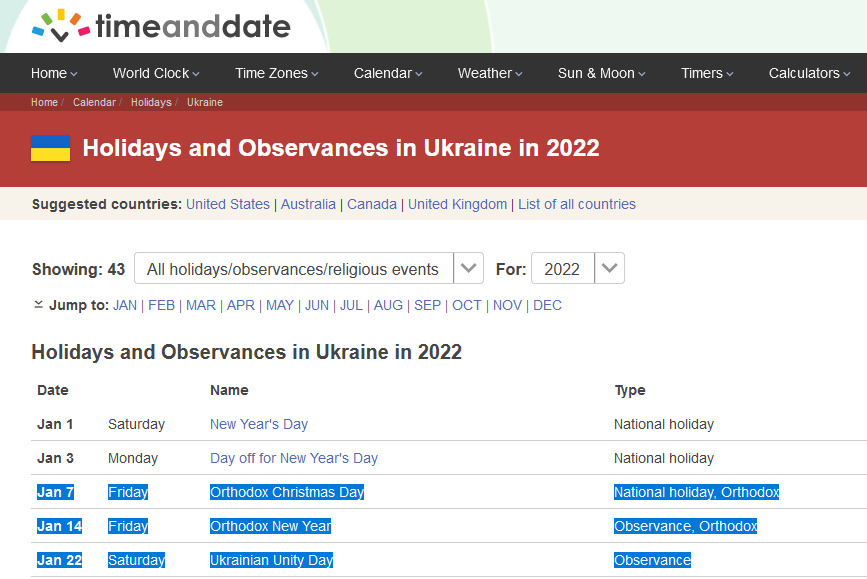Jump to OCT
The image size is (867, 579).
(467, 305)
